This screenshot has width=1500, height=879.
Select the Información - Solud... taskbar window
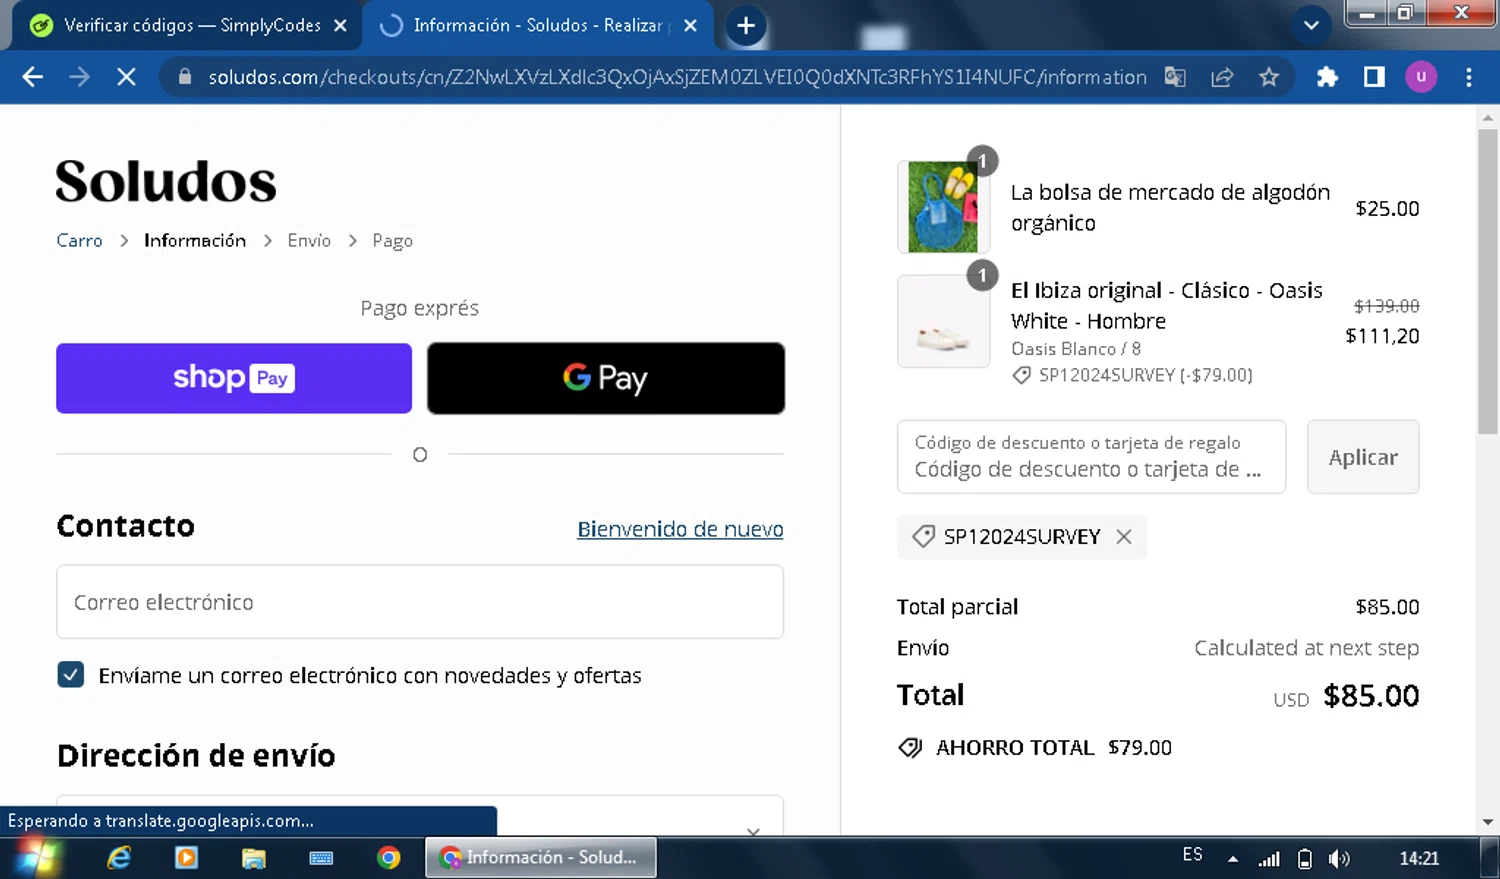coord(541,858)
